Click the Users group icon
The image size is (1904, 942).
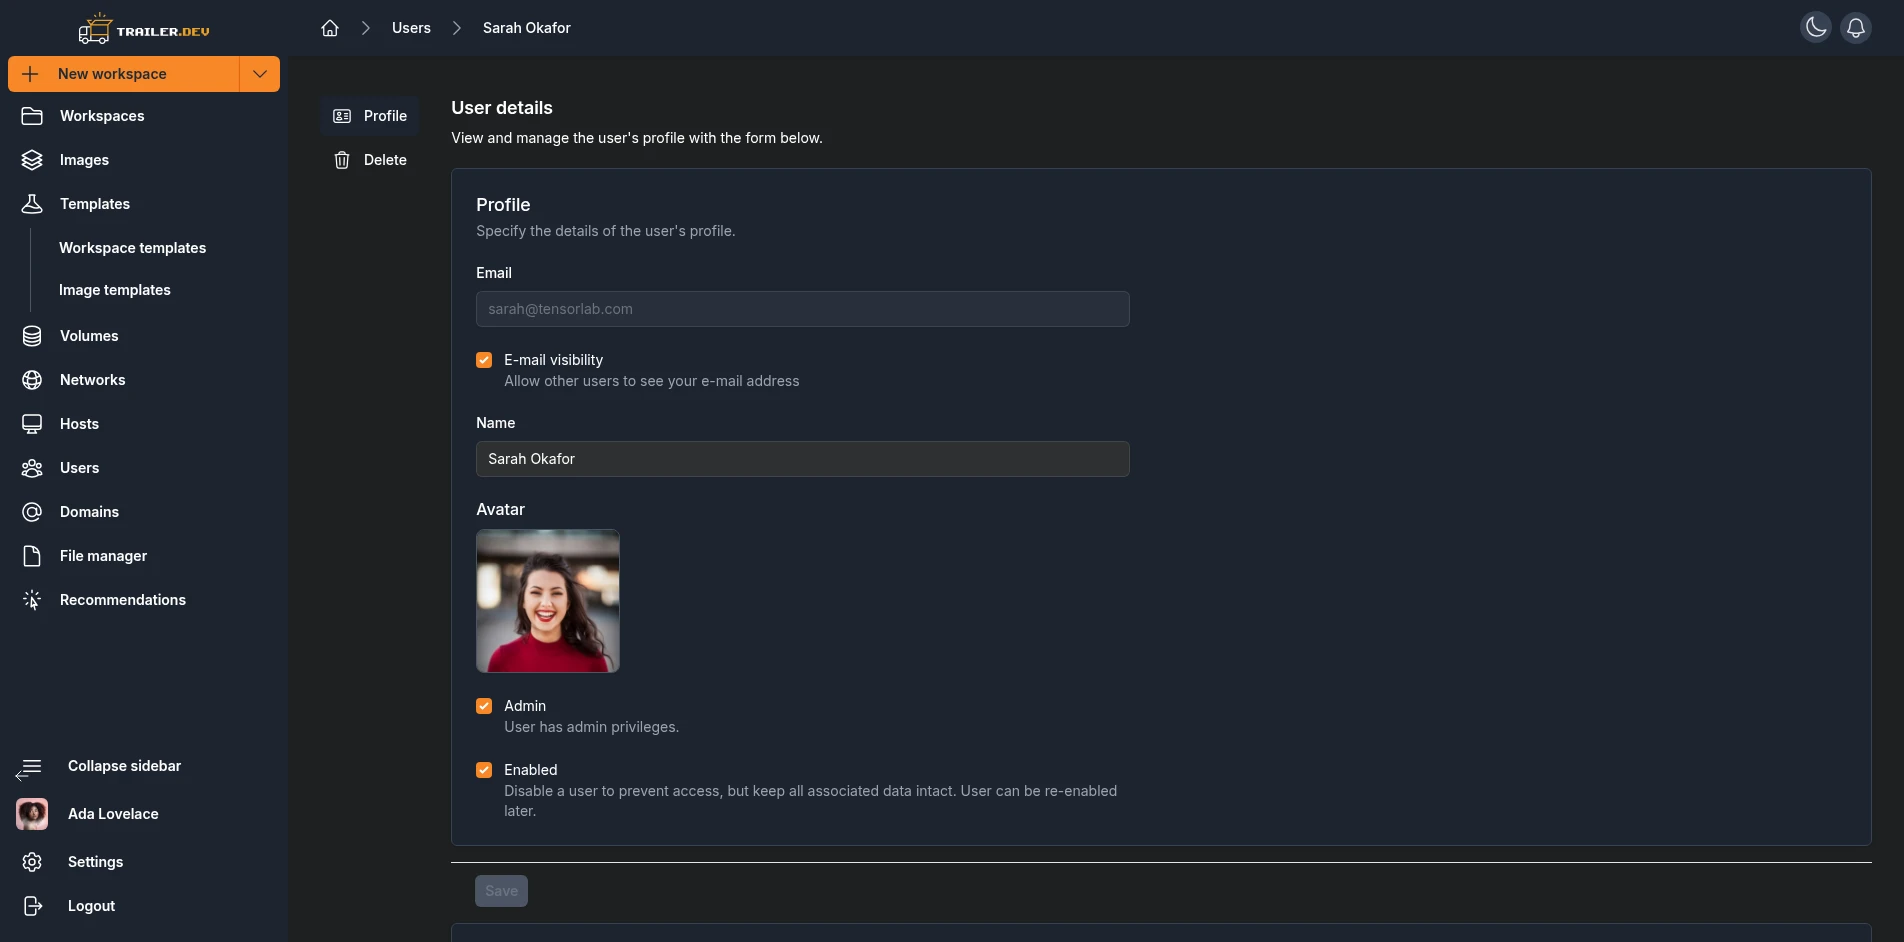pyautogui.click(x=32, y=468)
